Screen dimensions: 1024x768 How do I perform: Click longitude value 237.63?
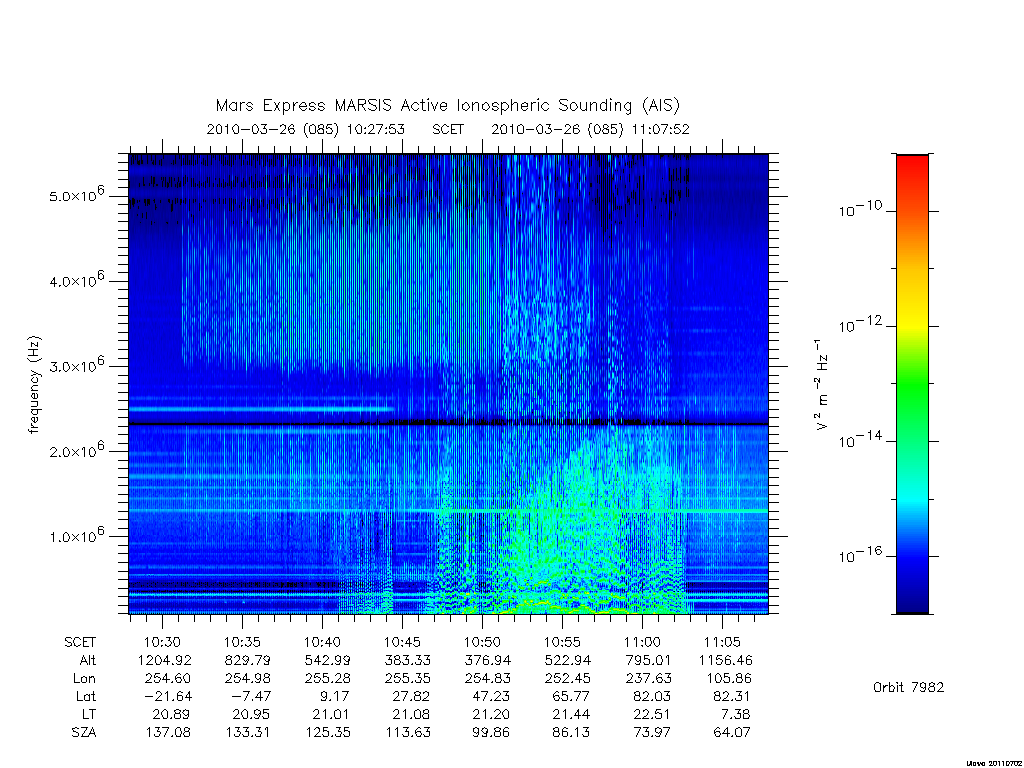648,679
